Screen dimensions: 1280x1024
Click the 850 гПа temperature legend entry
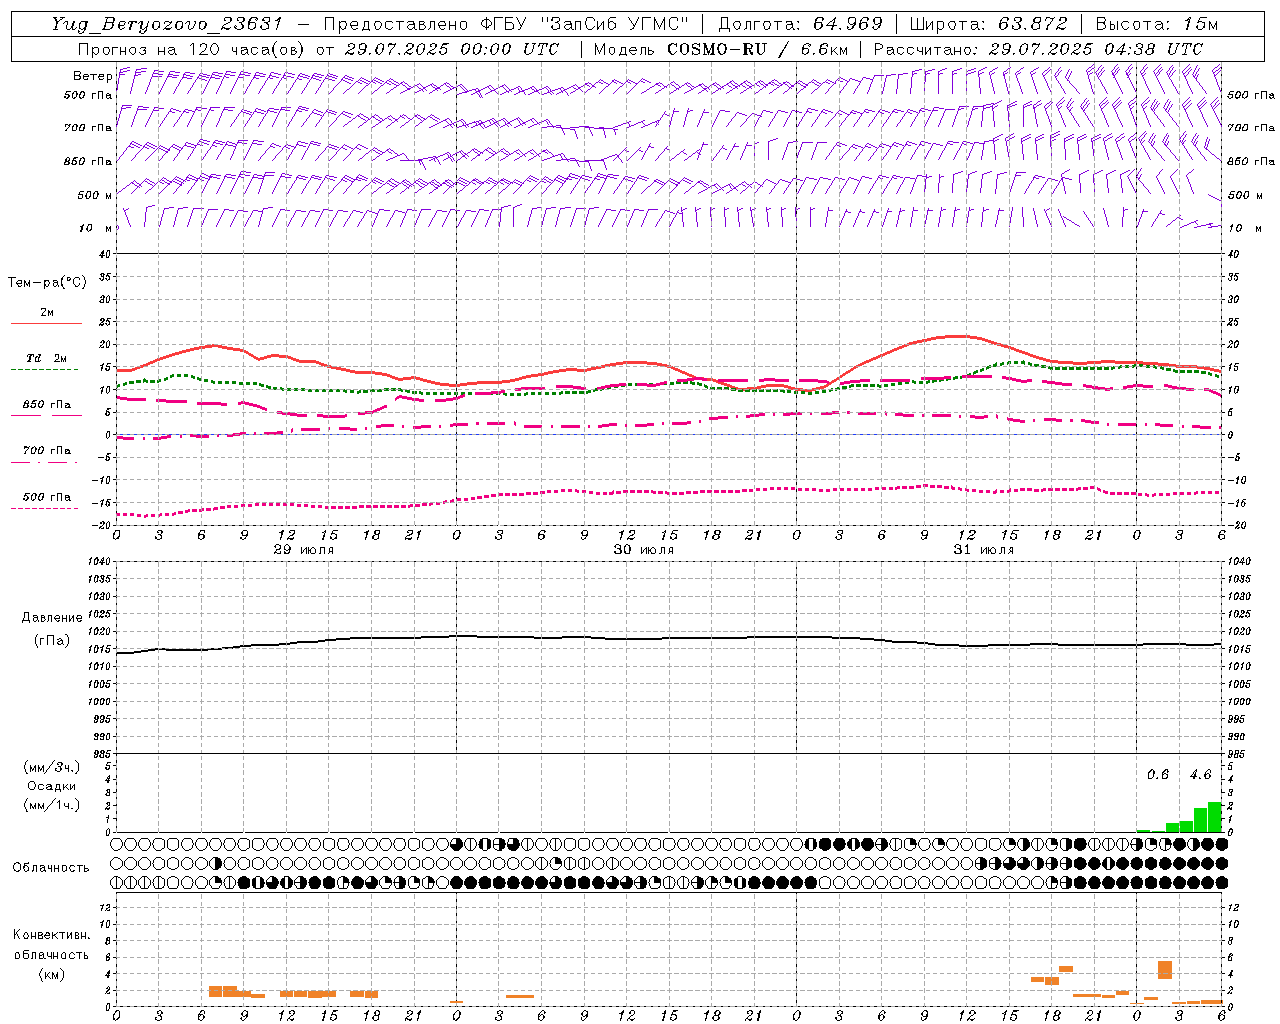tap(46, 405)
